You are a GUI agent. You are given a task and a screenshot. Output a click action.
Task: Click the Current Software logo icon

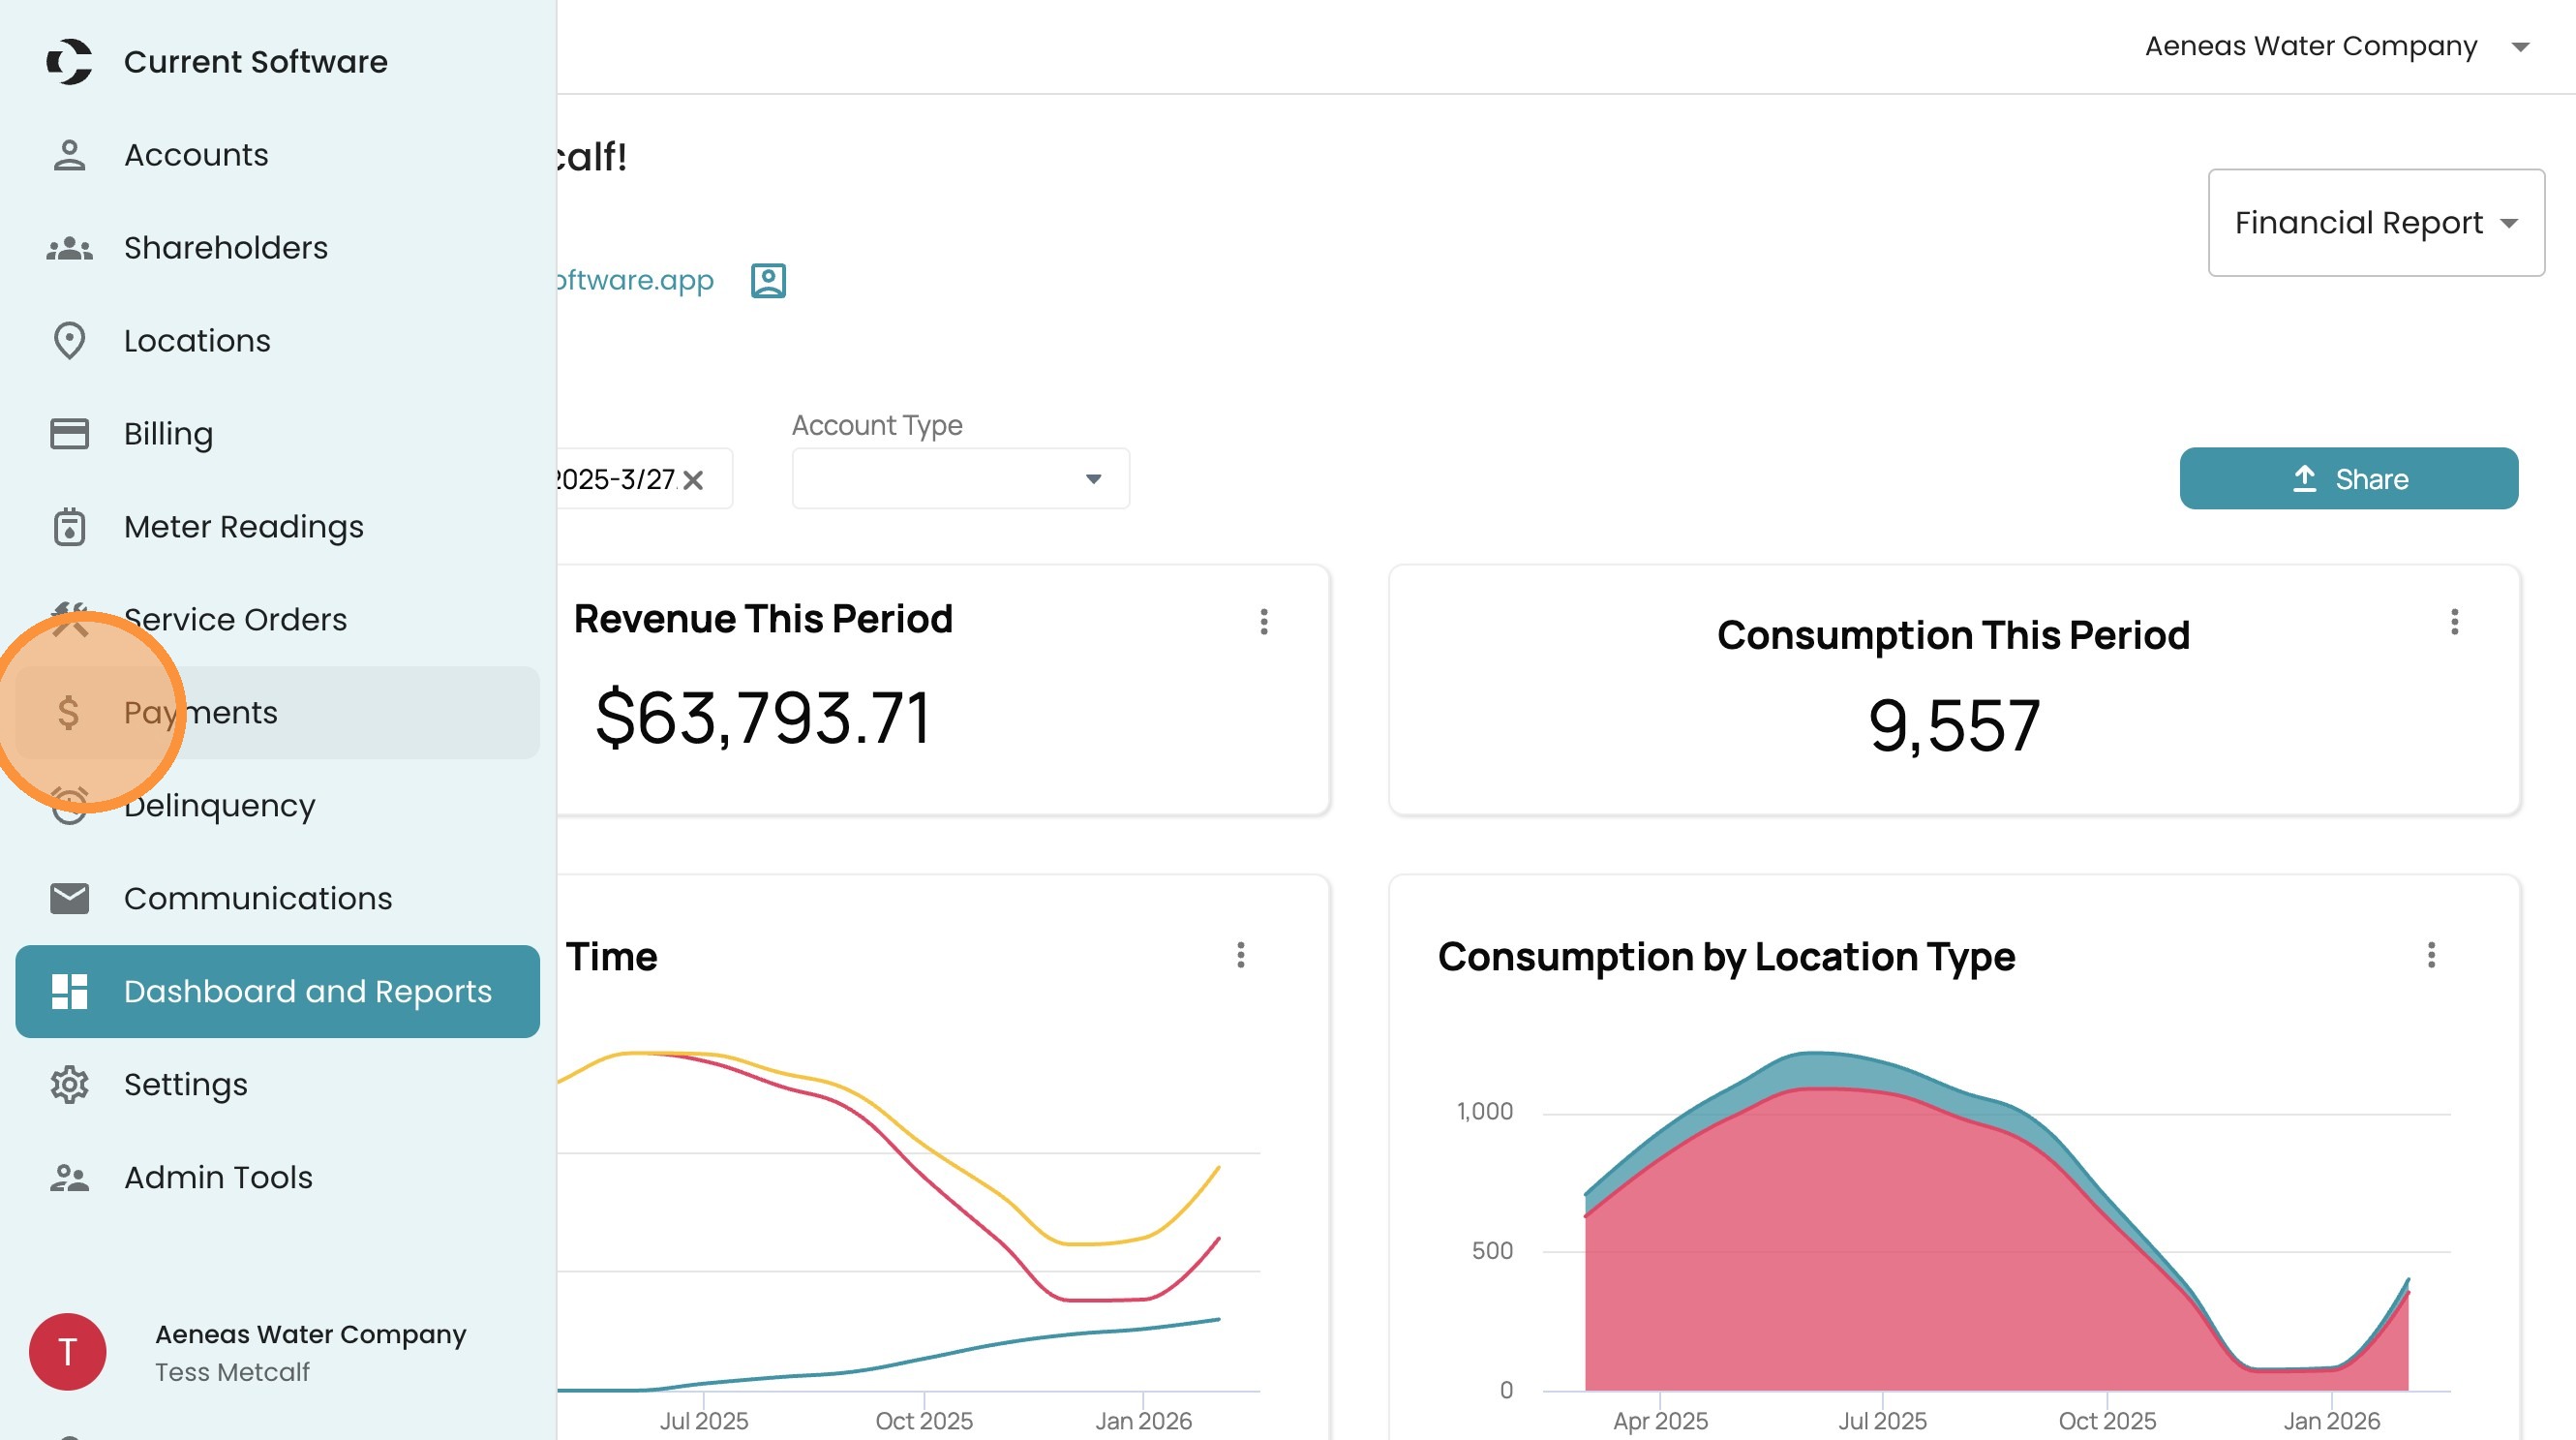[69, 62]
